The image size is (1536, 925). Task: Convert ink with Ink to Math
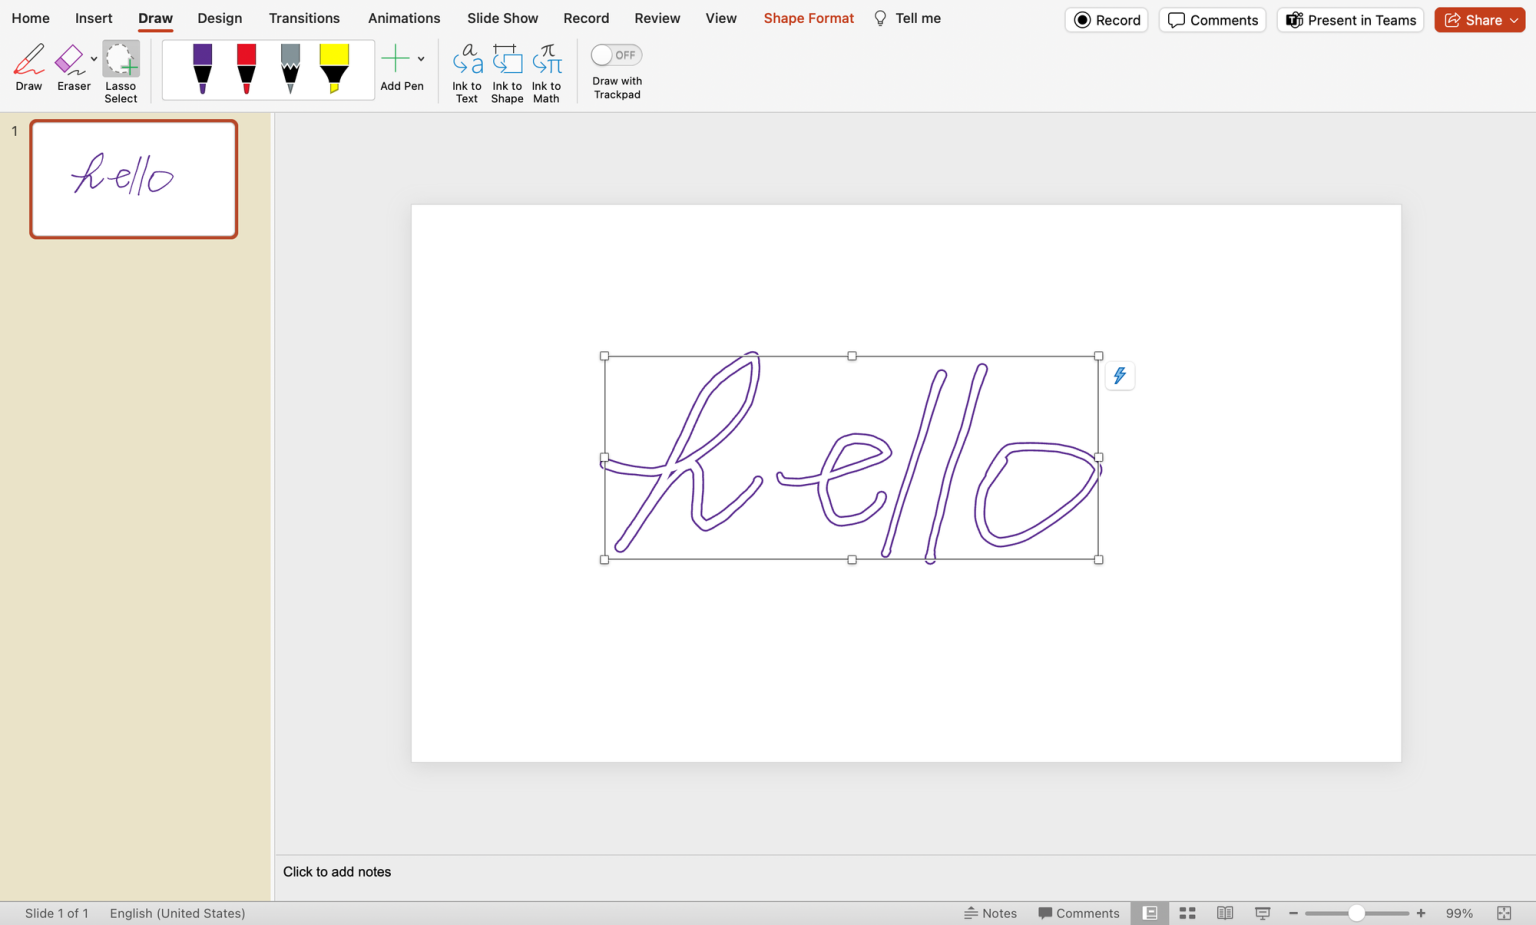[547, 73]
